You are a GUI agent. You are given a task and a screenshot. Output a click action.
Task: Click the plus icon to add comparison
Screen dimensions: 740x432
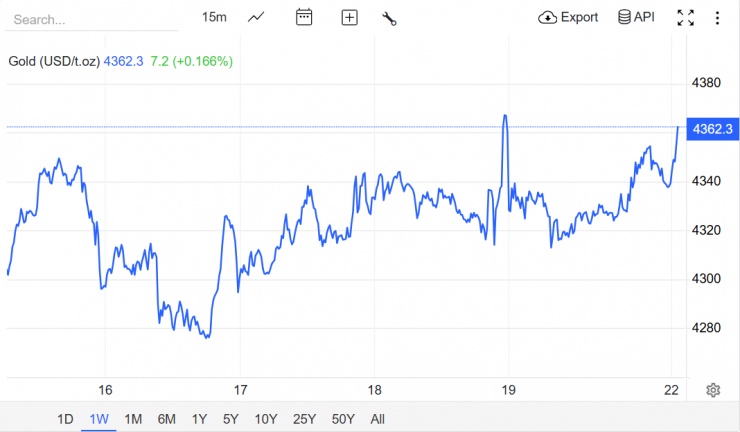pyautogui.click(x=349, y=17)
